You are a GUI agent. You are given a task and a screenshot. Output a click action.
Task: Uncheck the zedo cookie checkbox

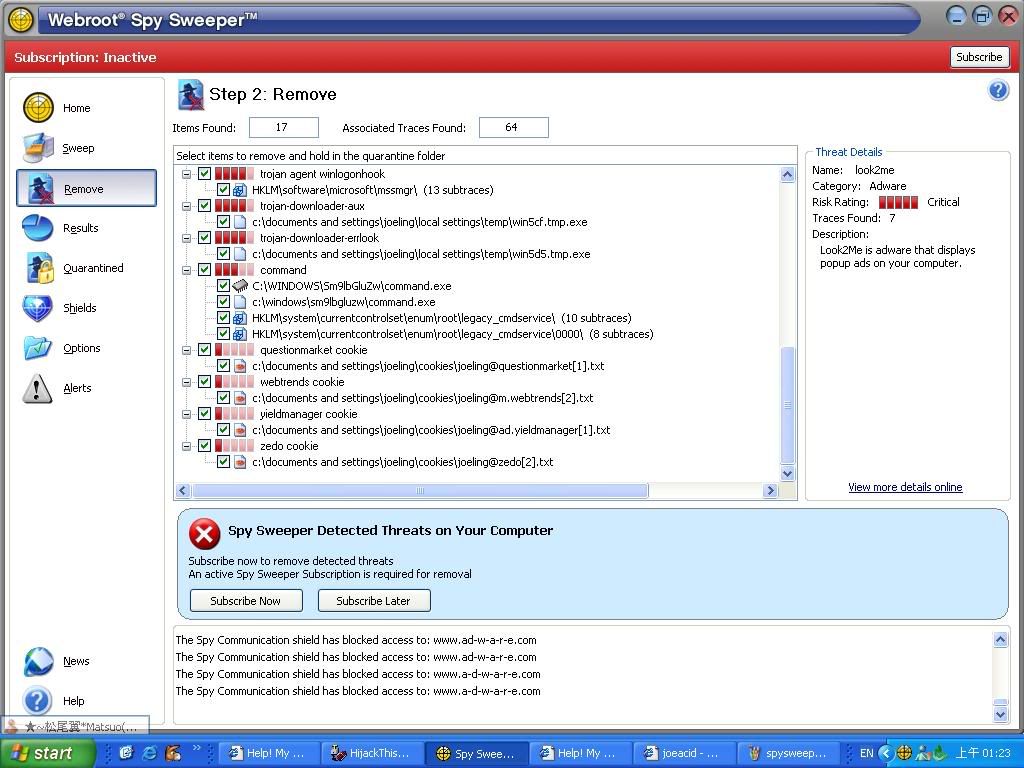(x=204, y=446)
